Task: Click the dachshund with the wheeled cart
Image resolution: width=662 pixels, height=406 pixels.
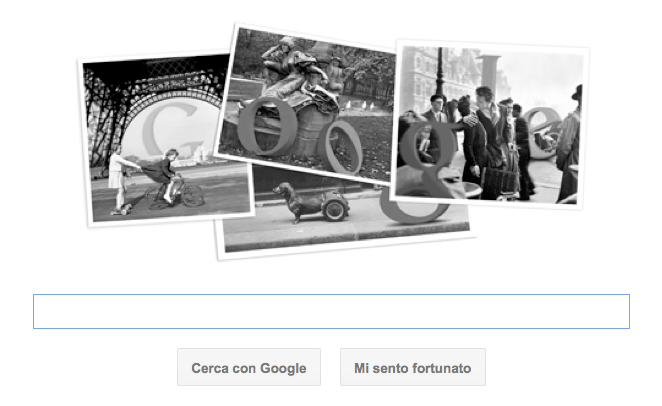Action: point(312,202)
